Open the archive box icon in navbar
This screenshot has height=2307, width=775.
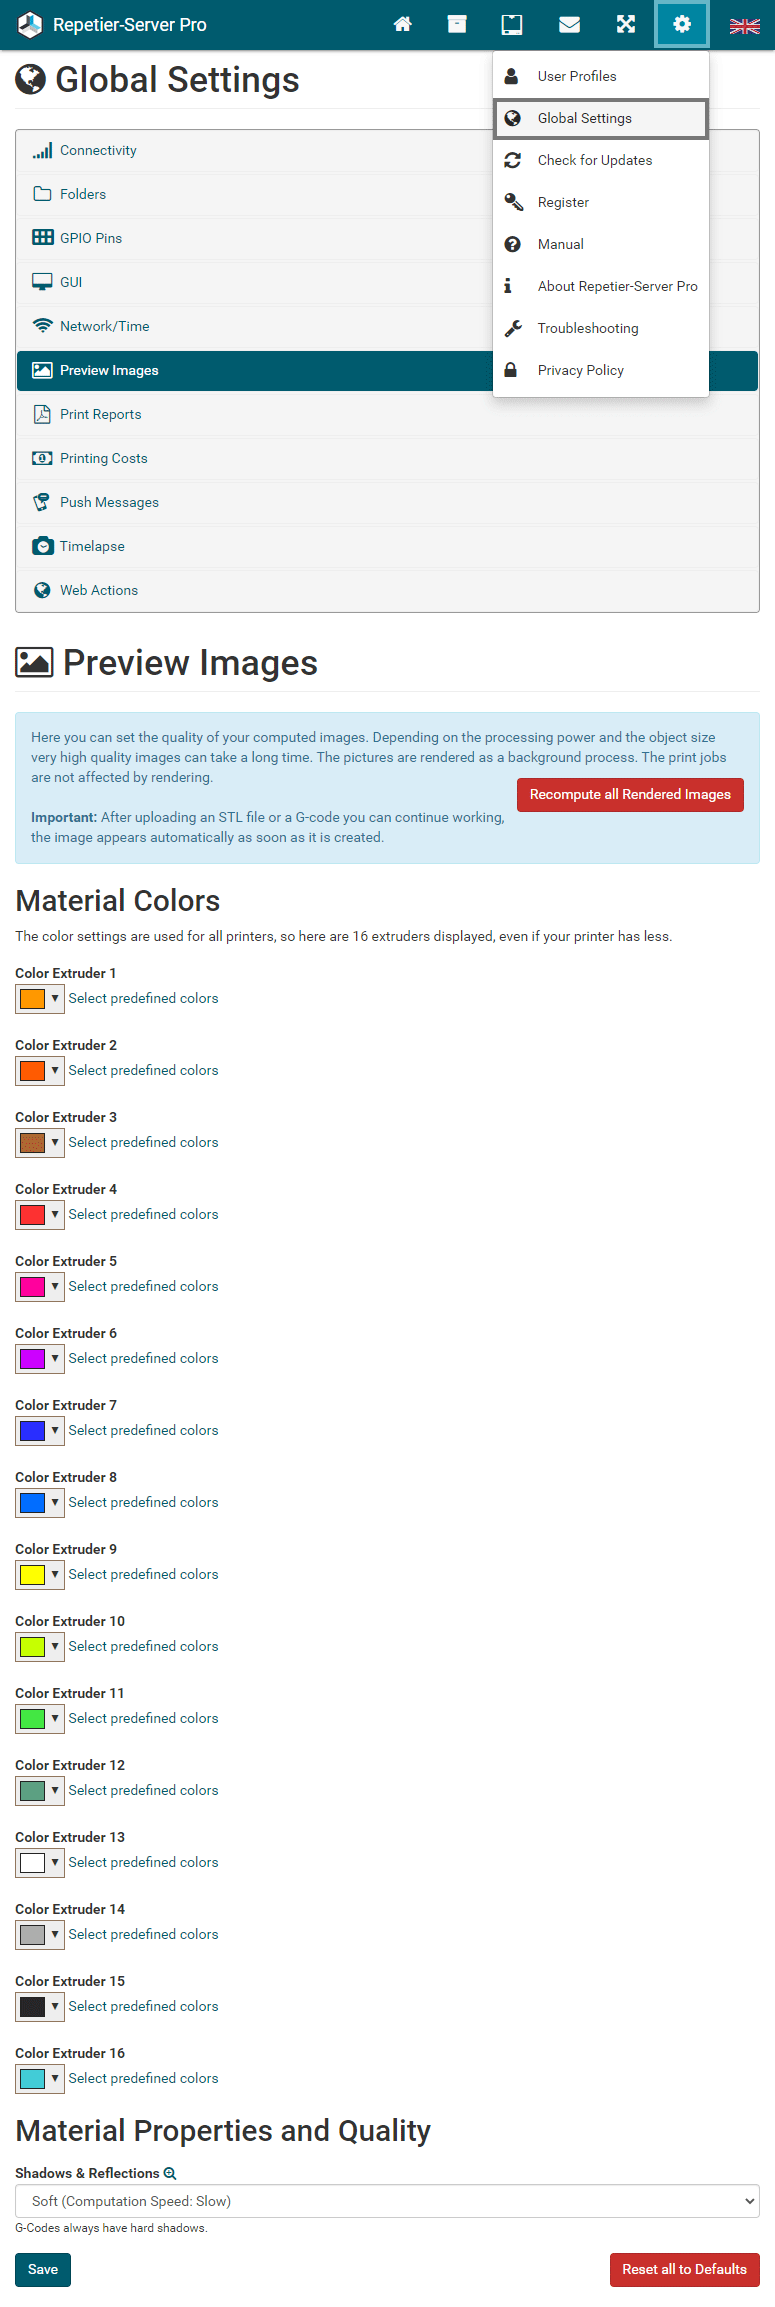(x=457, y=25)
